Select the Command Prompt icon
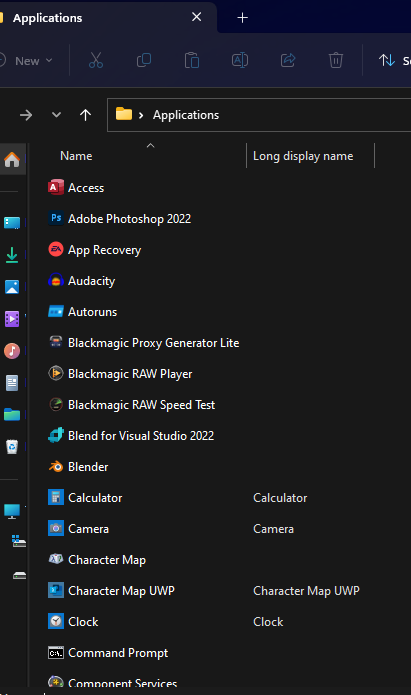Image resolution: width=411 pixels, height=695 pixels. coord(56,653)
